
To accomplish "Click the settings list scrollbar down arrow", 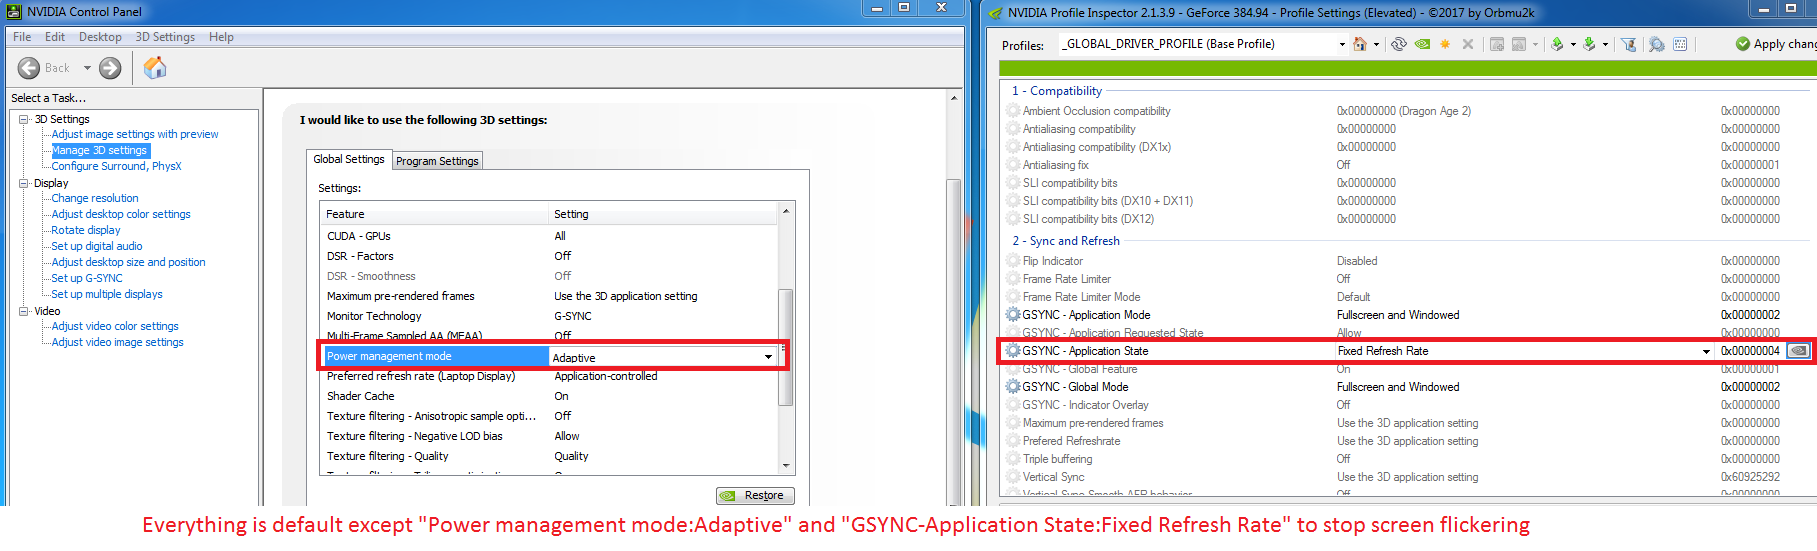I will pyautogui.click(x=786, y=465).
